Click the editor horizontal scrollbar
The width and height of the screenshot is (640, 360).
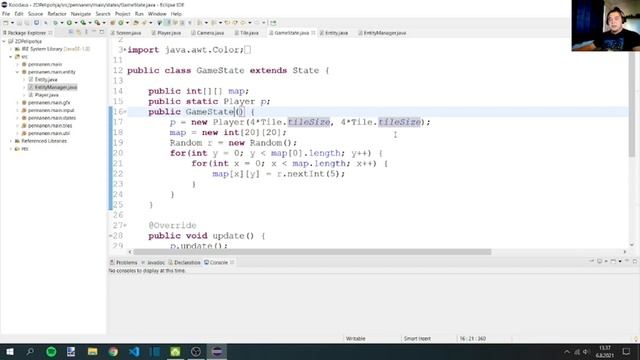[x=312, y=252]
